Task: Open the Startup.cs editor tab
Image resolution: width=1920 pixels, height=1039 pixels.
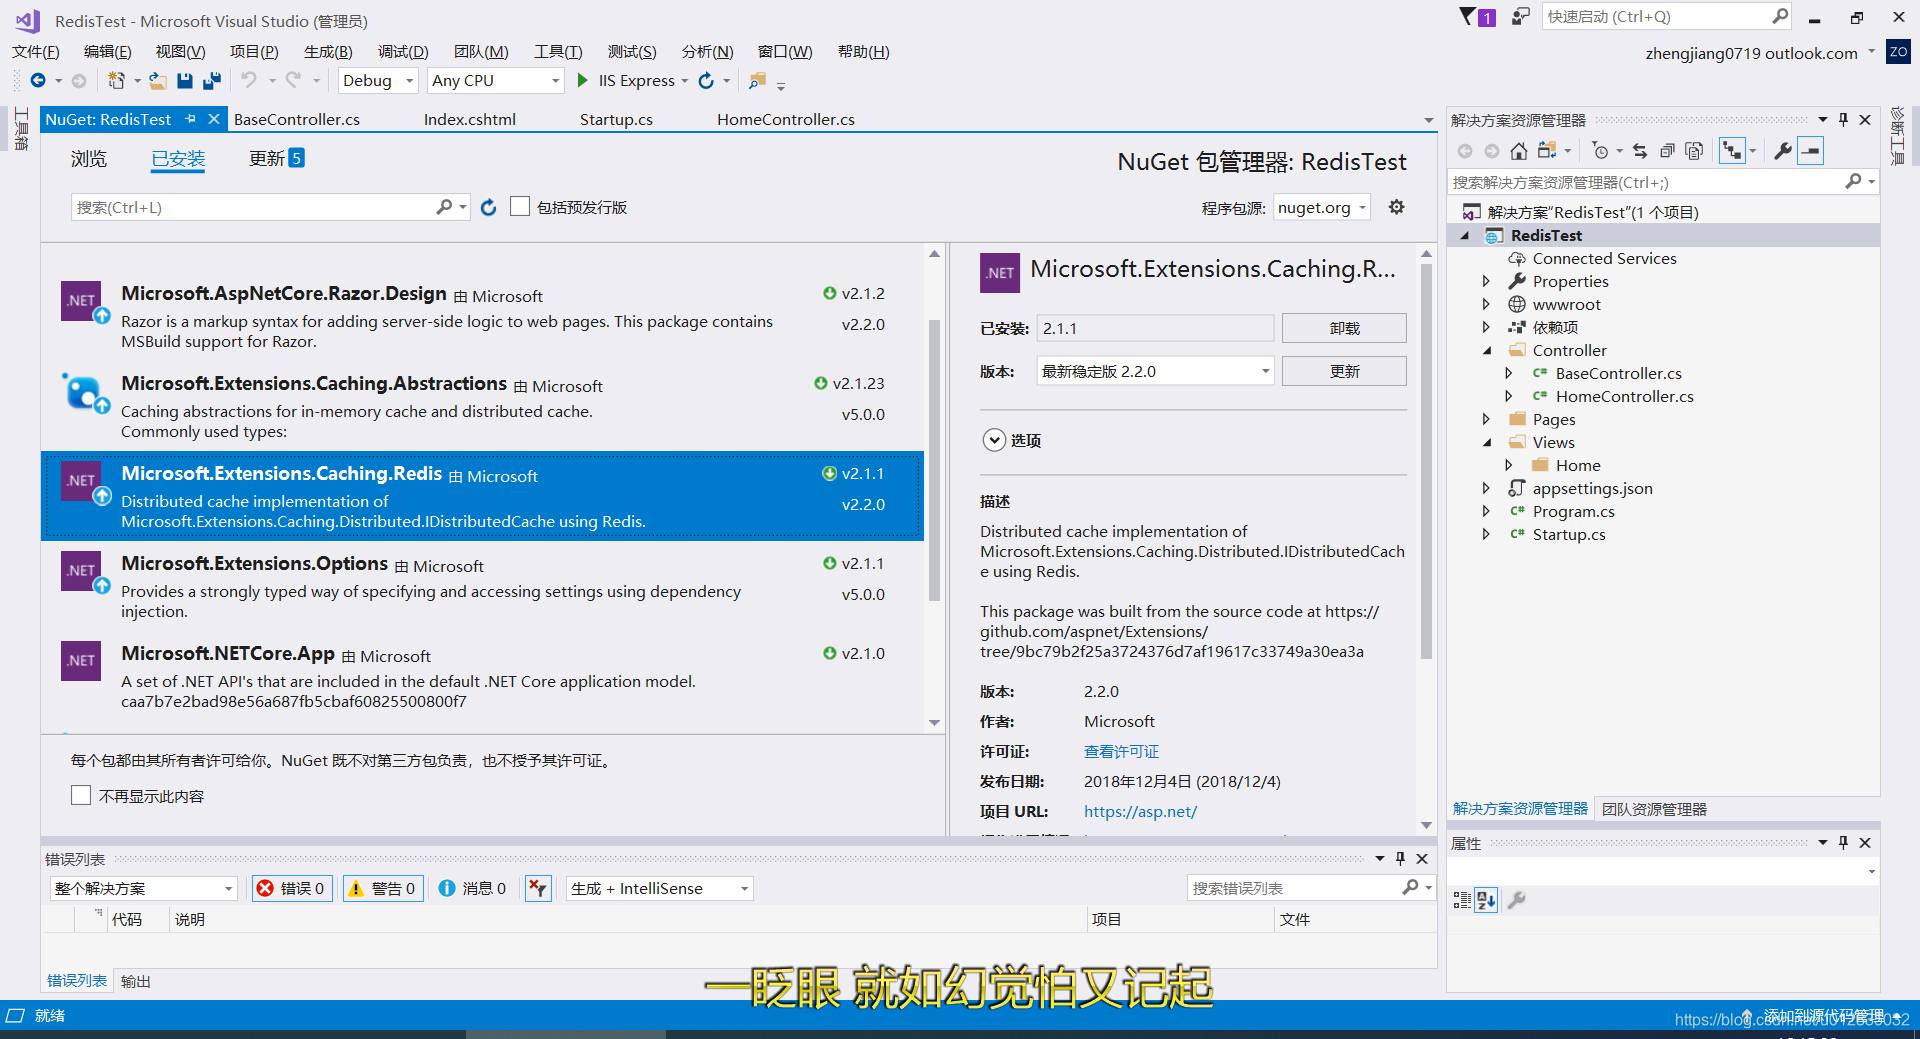Action: (x=616, y=119)
